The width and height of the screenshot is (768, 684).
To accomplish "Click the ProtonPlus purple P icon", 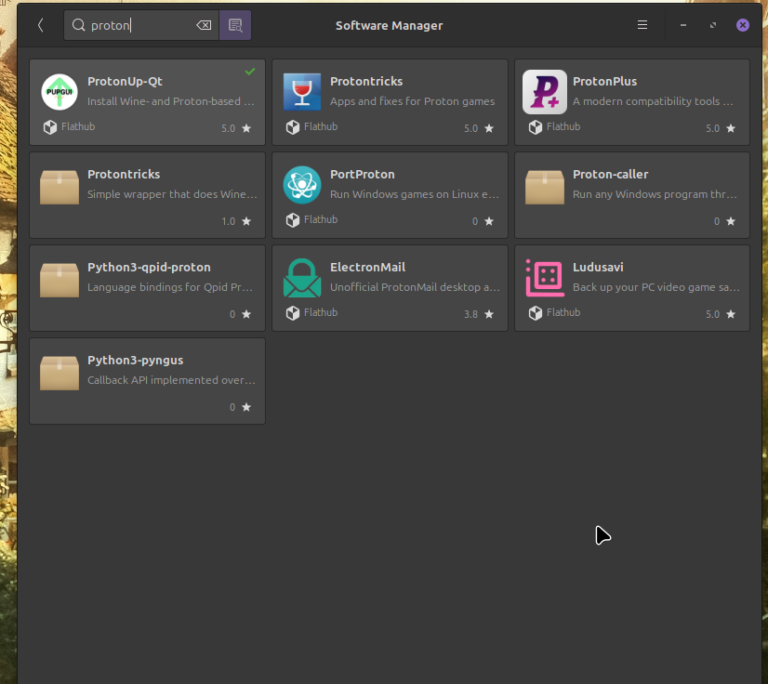I will (x=545, y=92).
